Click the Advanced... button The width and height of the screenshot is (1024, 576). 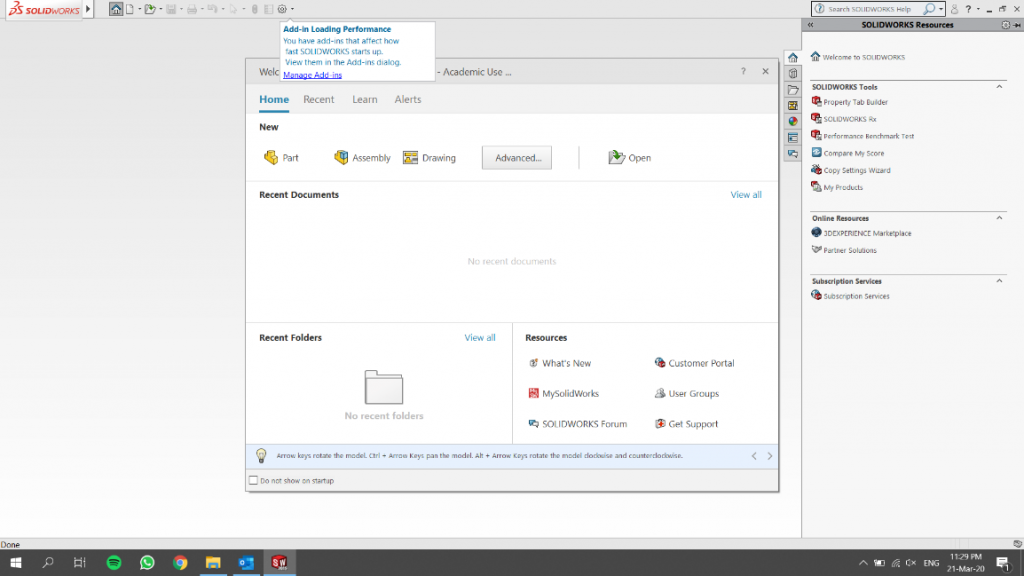click(x=517, y=157)
